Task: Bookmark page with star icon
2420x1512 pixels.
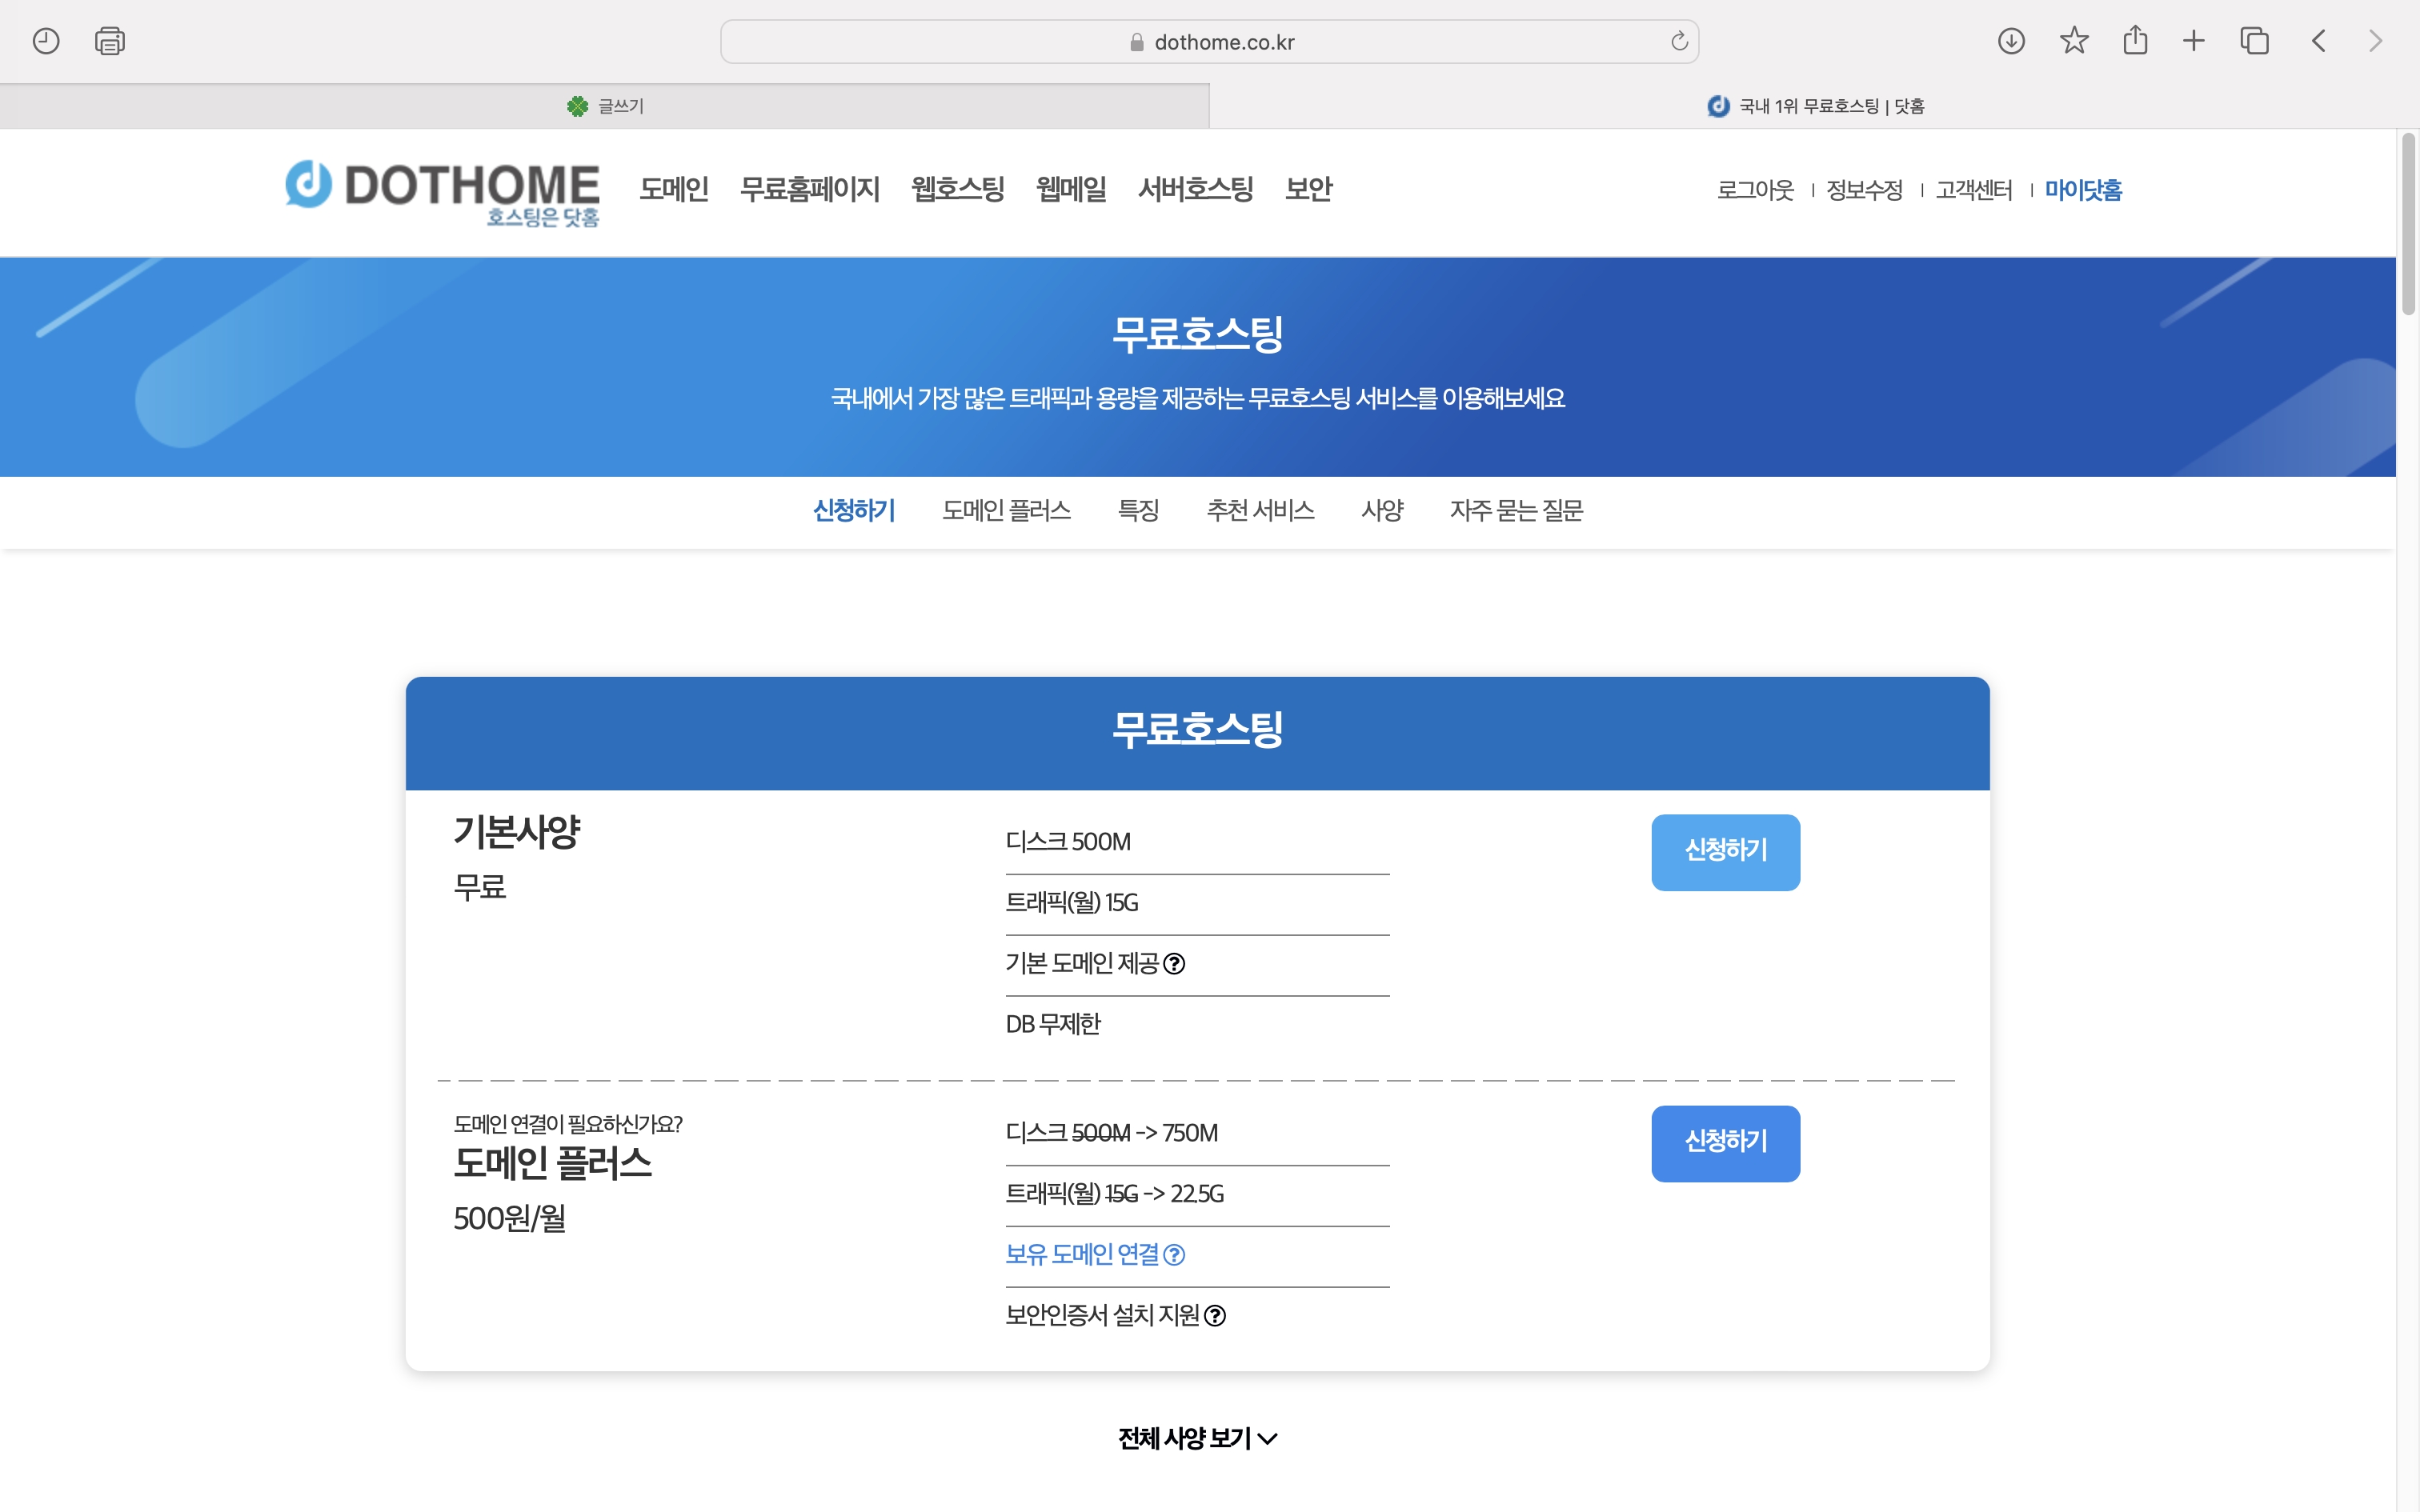Action: 2074,41
